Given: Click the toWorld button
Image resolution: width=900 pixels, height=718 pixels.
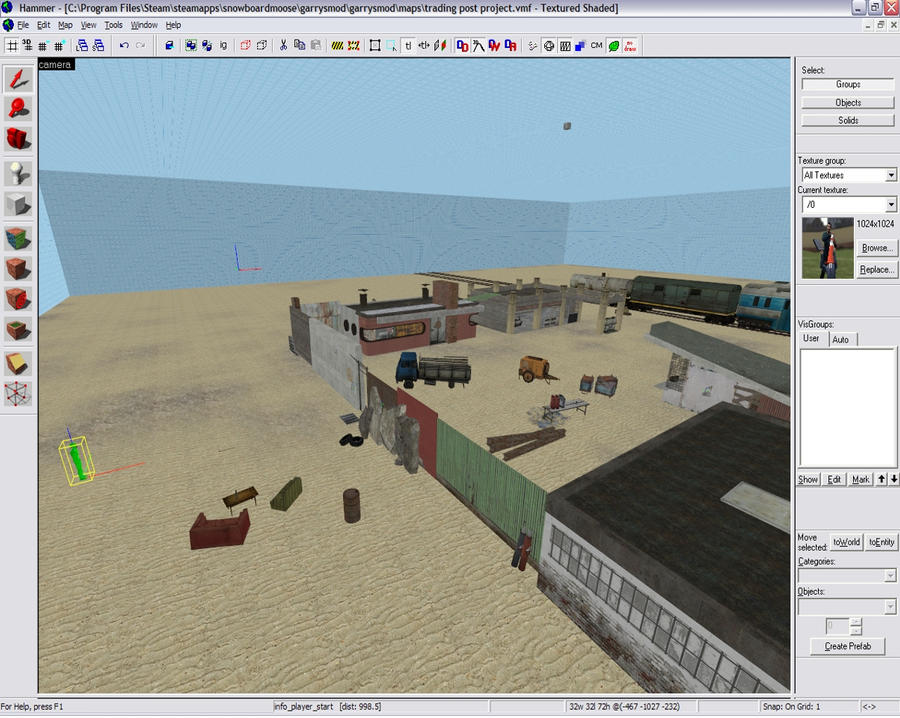Looking at the screenshot, I should 847,542.
